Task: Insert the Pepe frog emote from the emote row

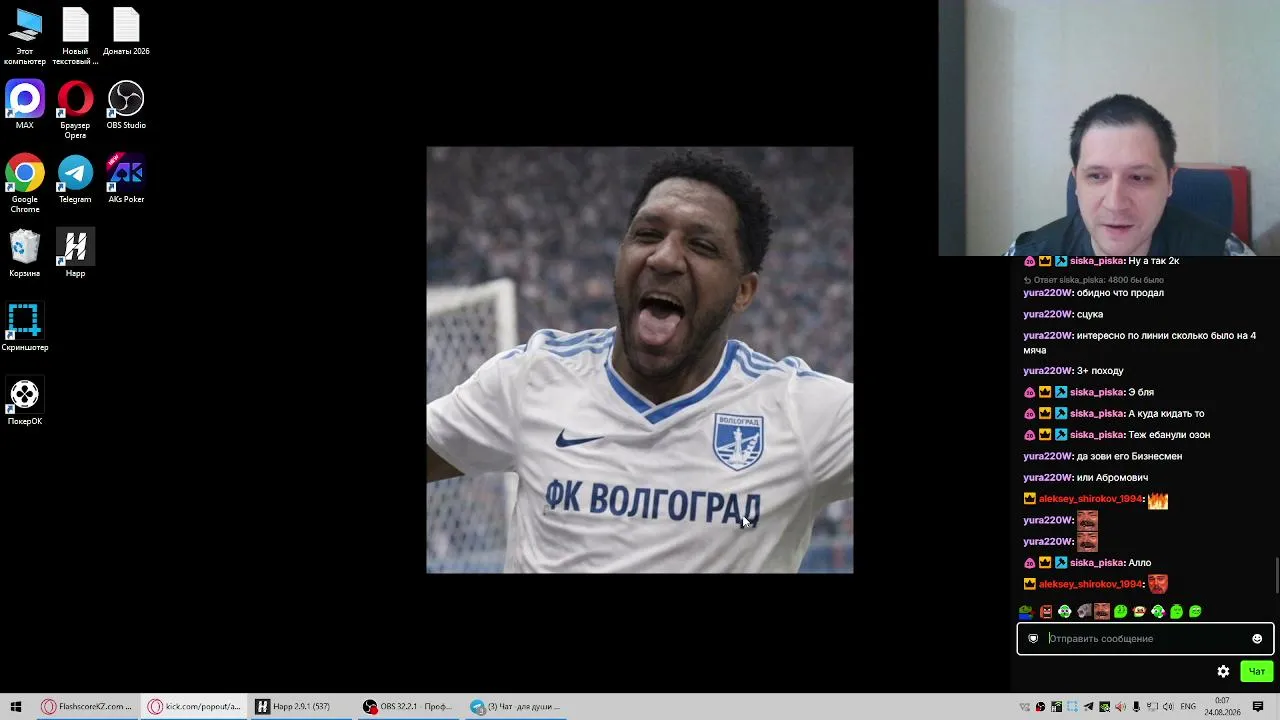Action: point(1026,611)
